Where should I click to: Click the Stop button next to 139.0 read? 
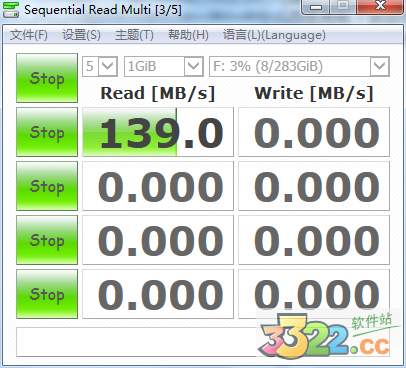pyautogui.click(x=47, y=132)
